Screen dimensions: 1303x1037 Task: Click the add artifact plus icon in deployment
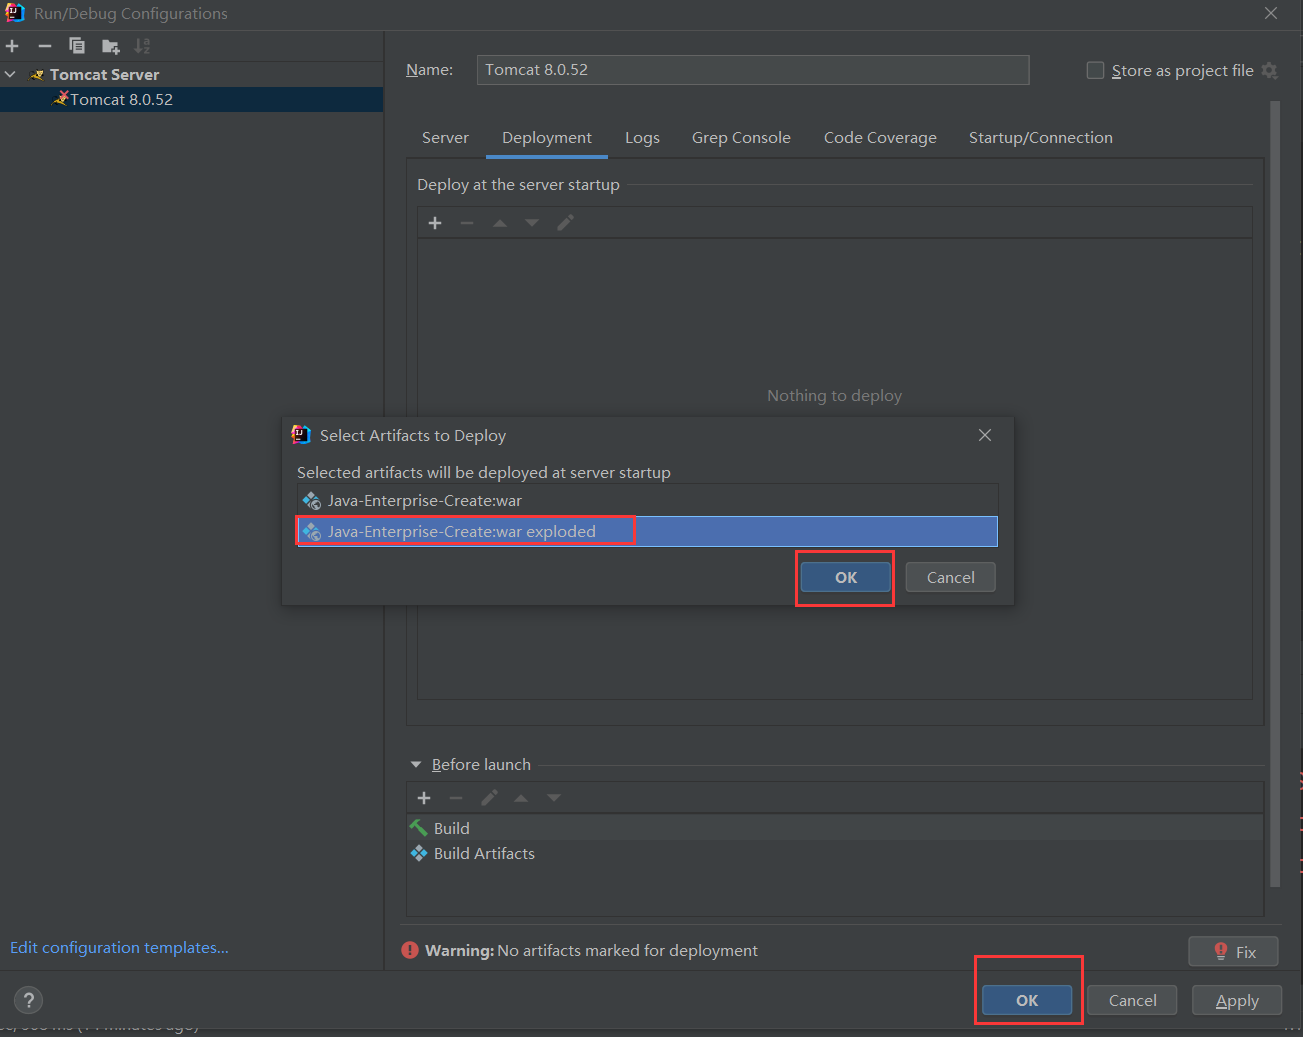(435, 223)
